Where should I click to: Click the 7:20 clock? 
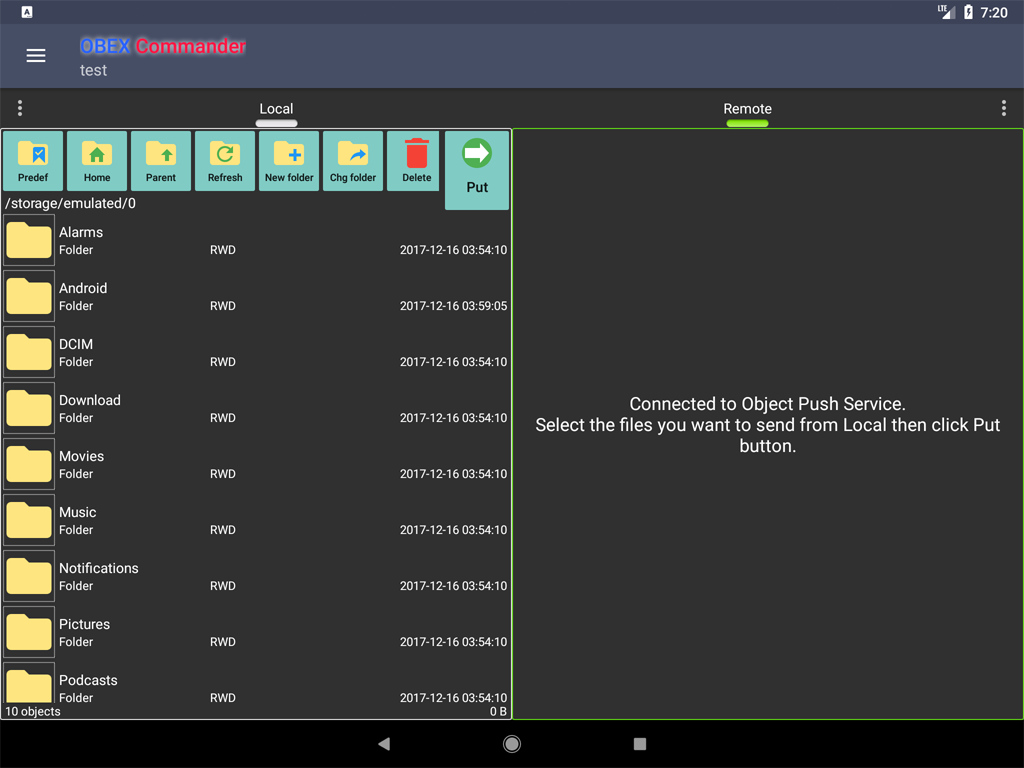tap(994, 12)
